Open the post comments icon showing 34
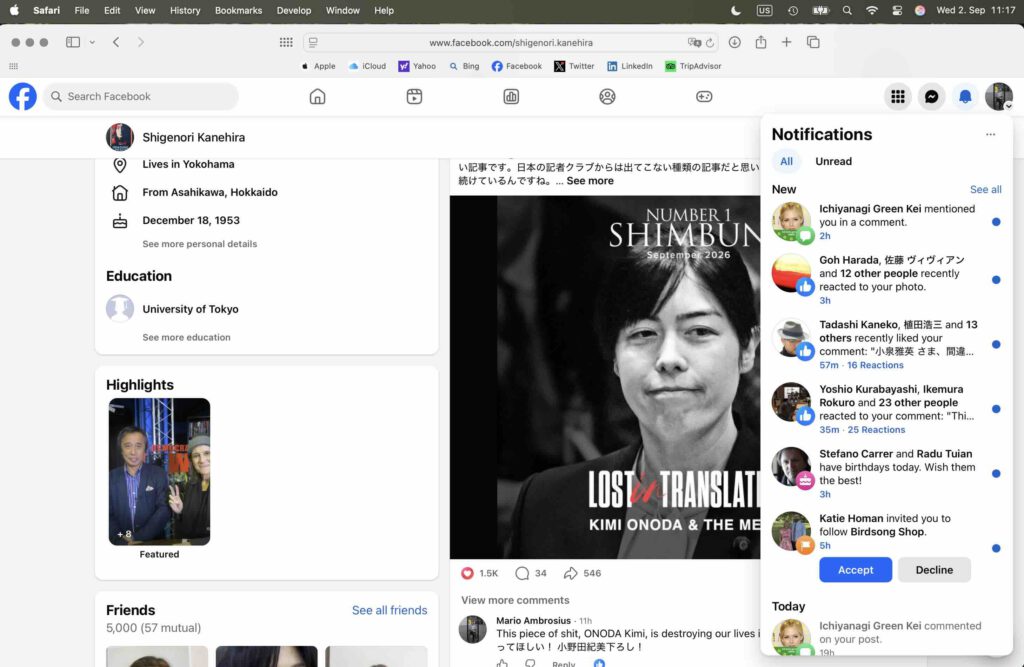 tap(522, 573)
